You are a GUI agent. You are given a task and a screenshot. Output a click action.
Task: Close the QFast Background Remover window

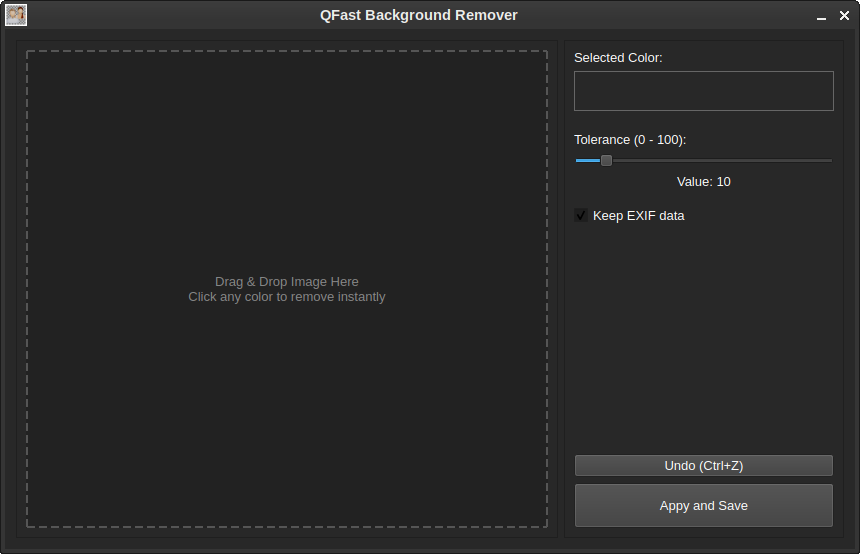[x=844, y=16]
